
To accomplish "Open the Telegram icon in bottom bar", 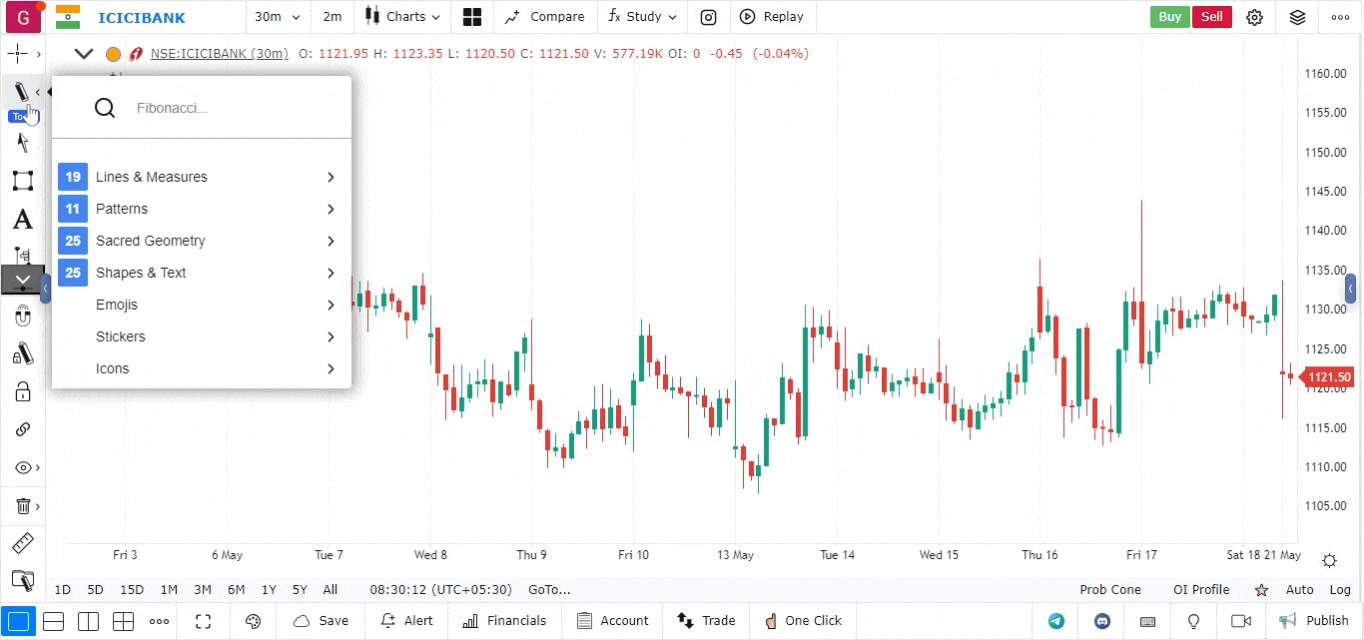I will tap(1056, 621).
